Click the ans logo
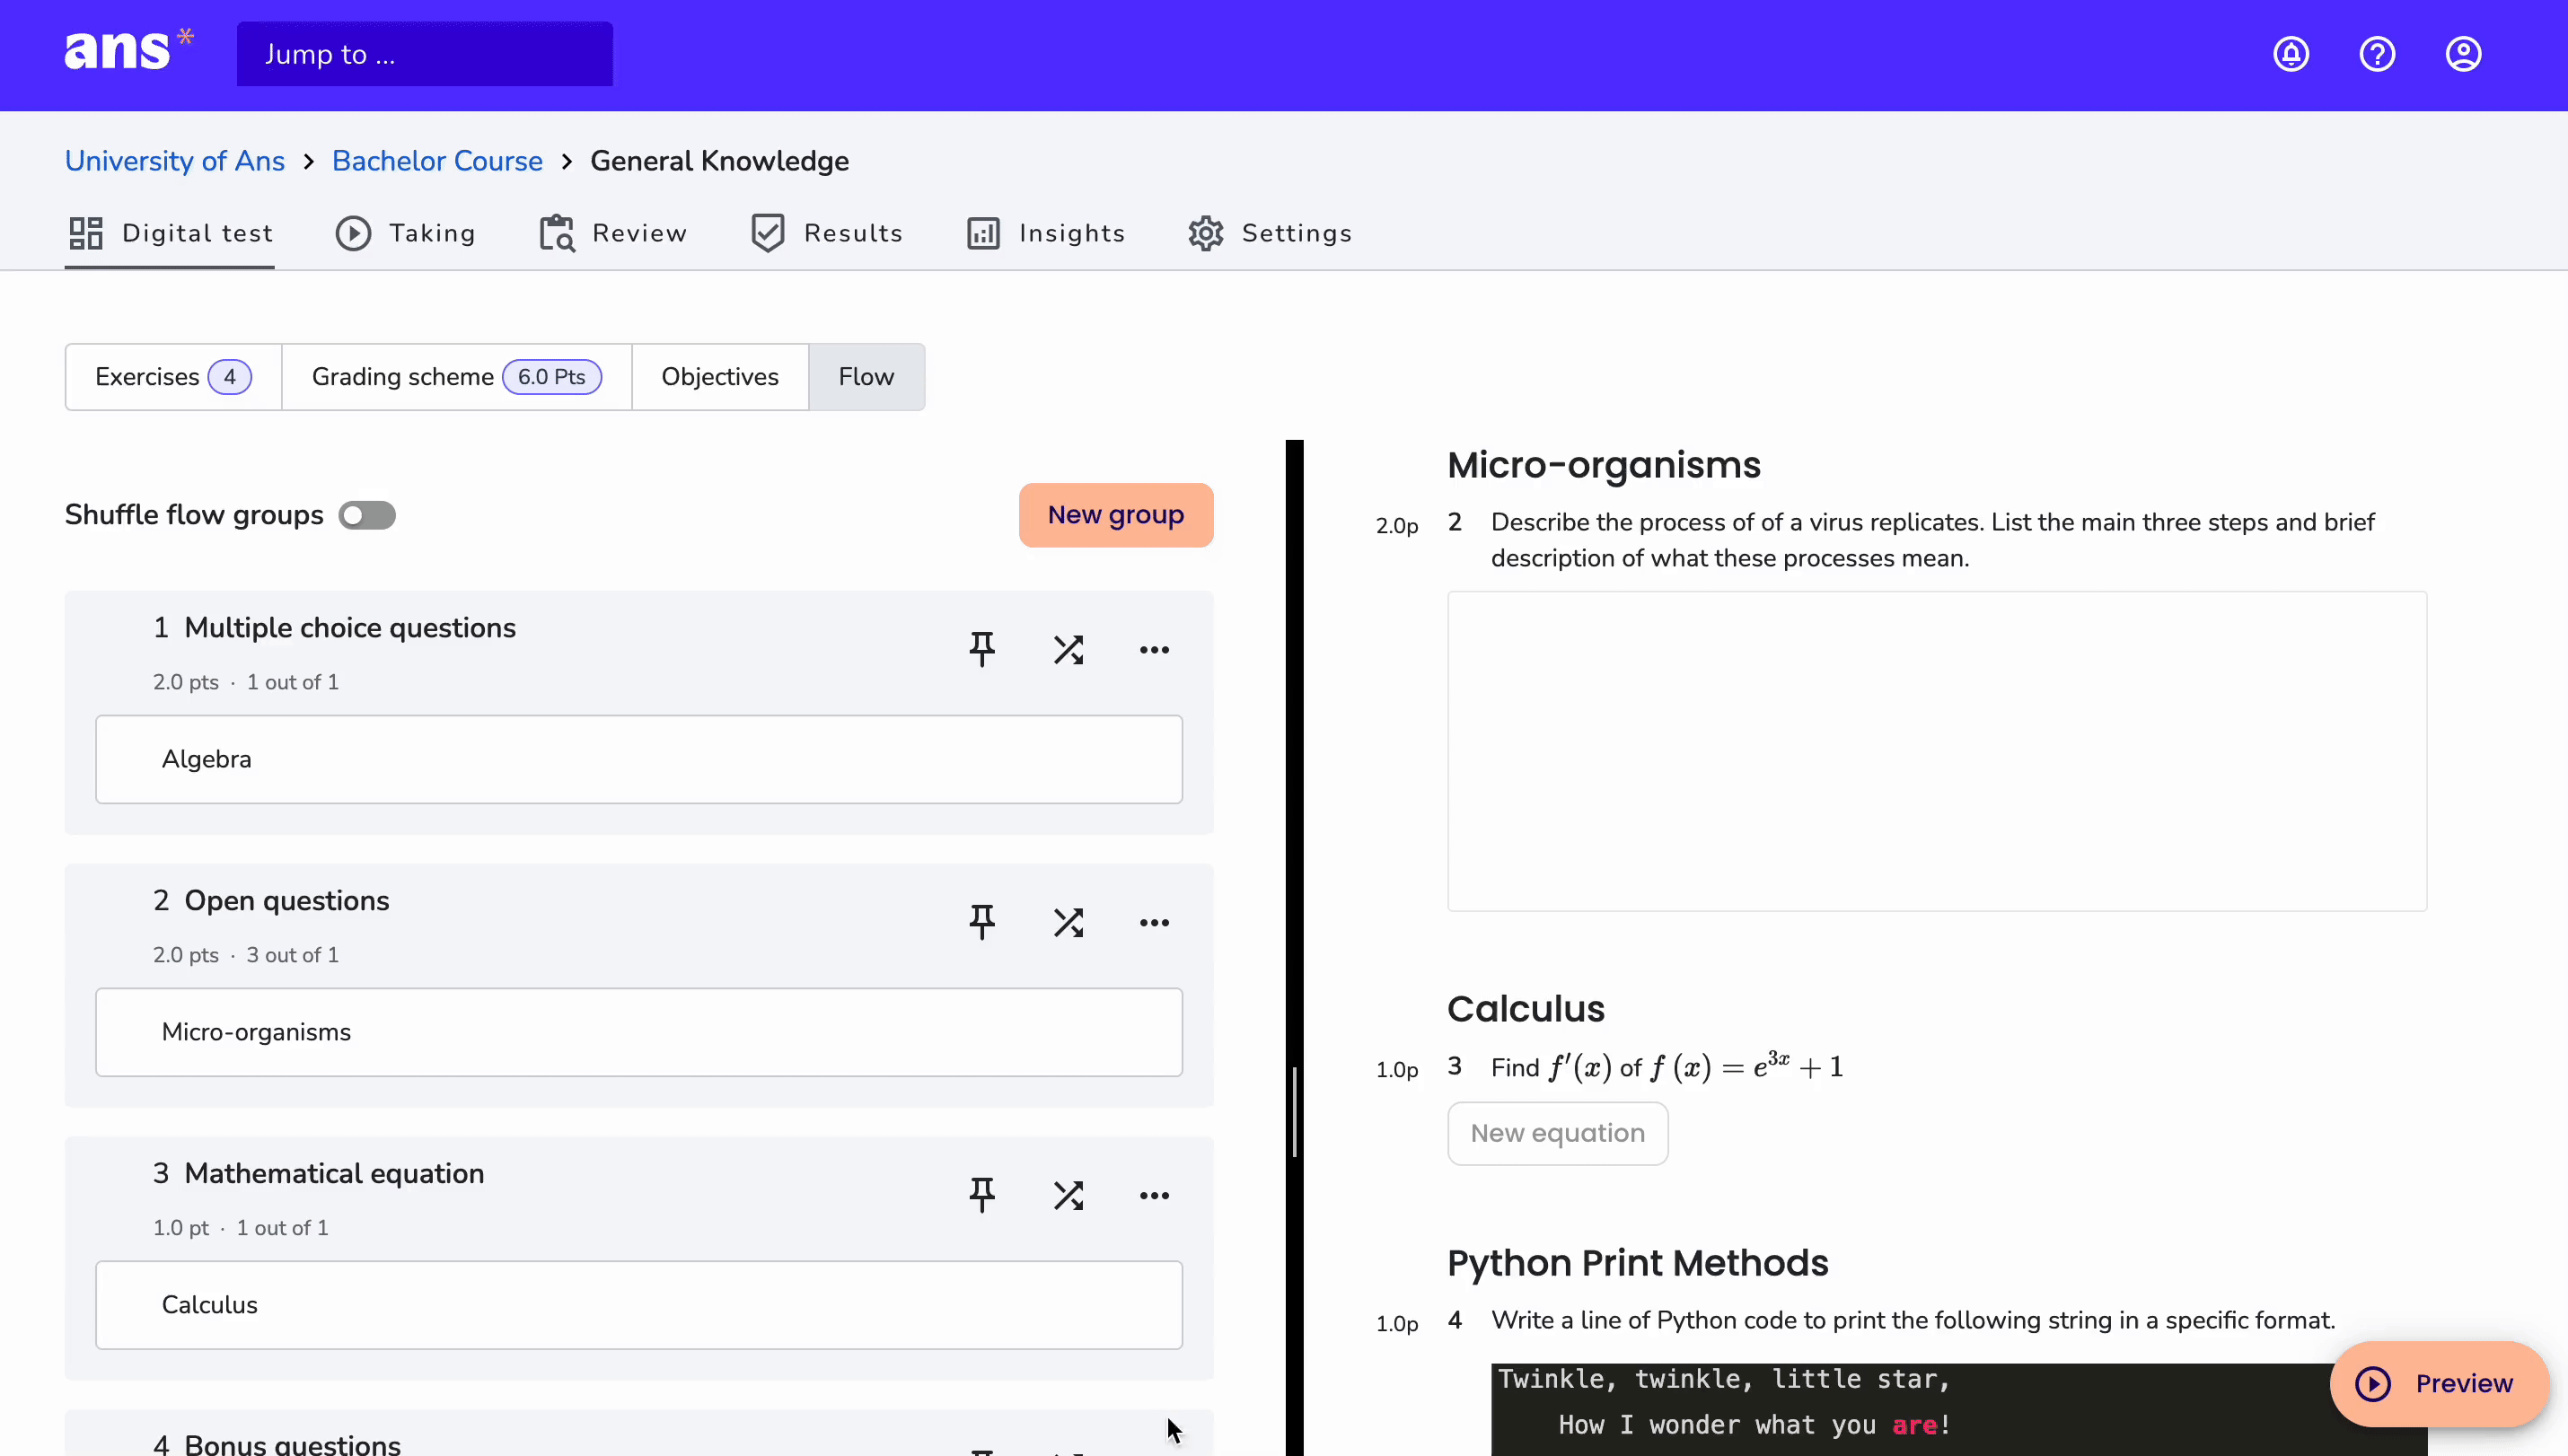 coord(128,50)
